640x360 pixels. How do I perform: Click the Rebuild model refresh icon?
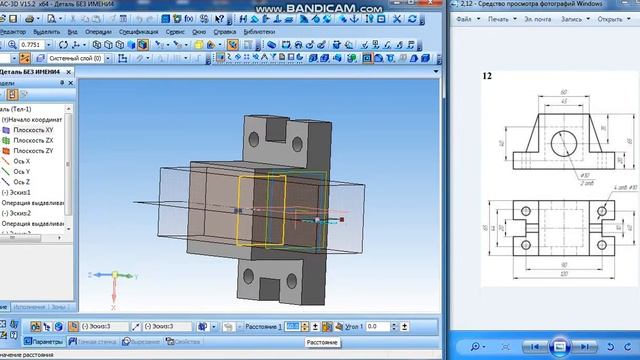point(412,19)
